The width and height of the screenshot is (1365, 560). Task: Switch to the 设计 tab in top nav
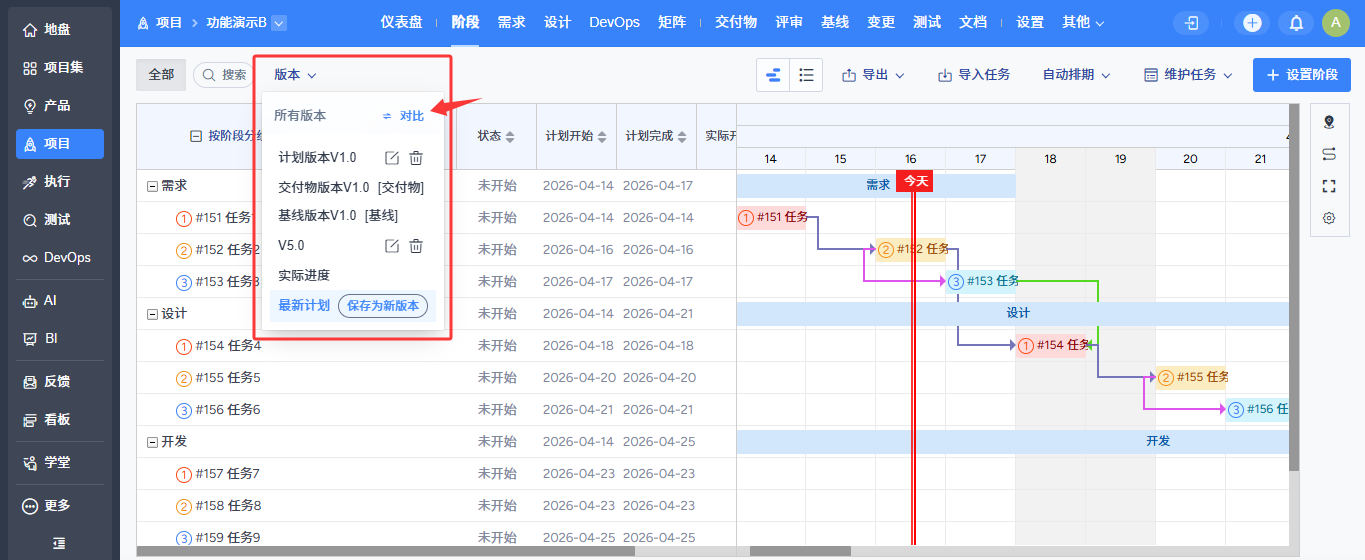click(x=557, y=22)
